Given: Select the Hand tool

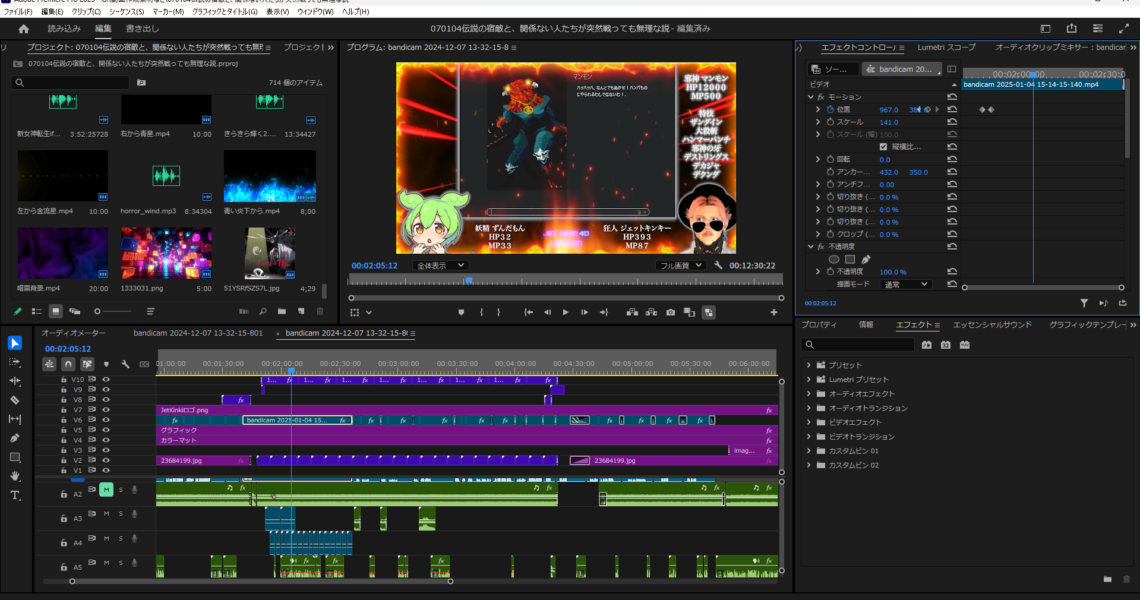Looking at the screenshot, I should 15,476.
